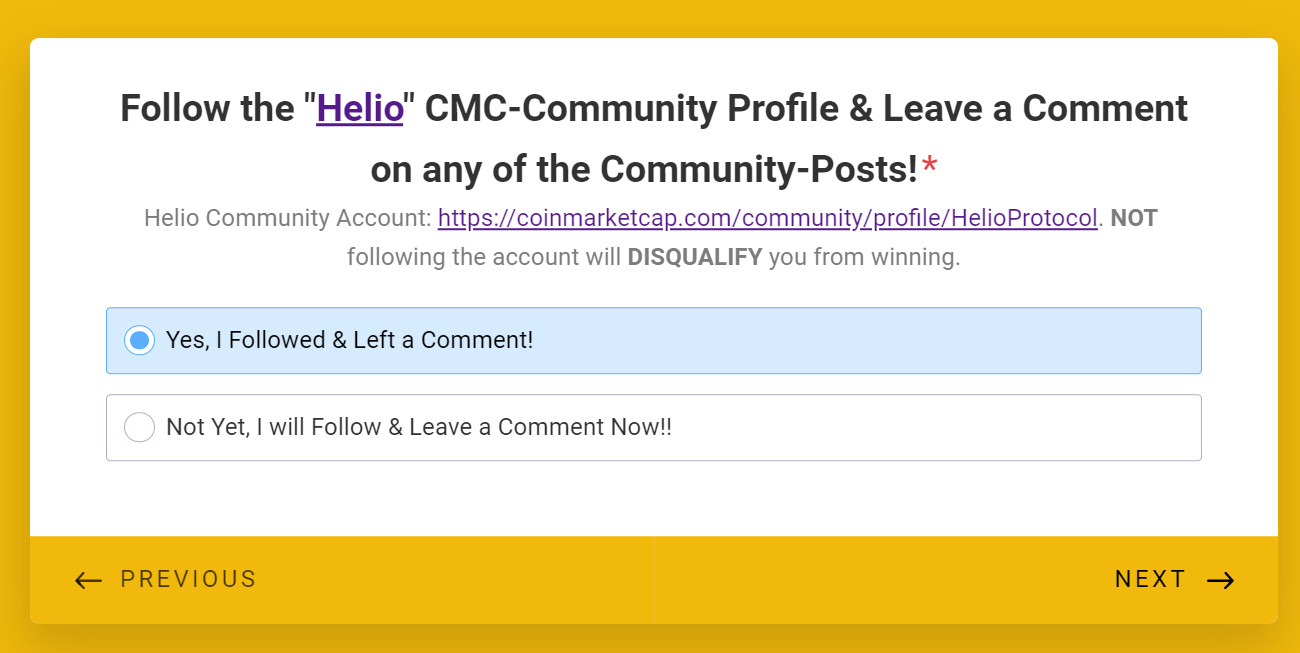Select the "Yes, I Followed" radio circle
Viewport: 1300px width, 653px height.
[x=140, y=340]
